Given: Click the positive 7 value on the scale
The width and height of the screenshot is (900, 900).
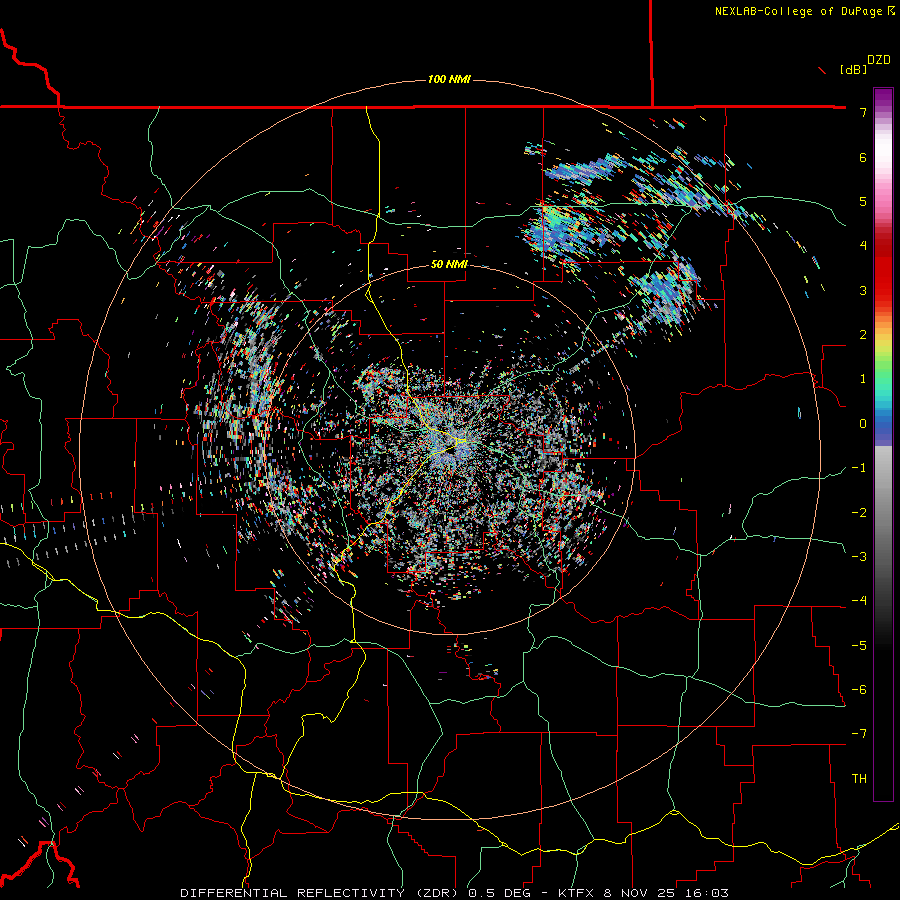Looking at the screenshot, I should click(863, 112).
